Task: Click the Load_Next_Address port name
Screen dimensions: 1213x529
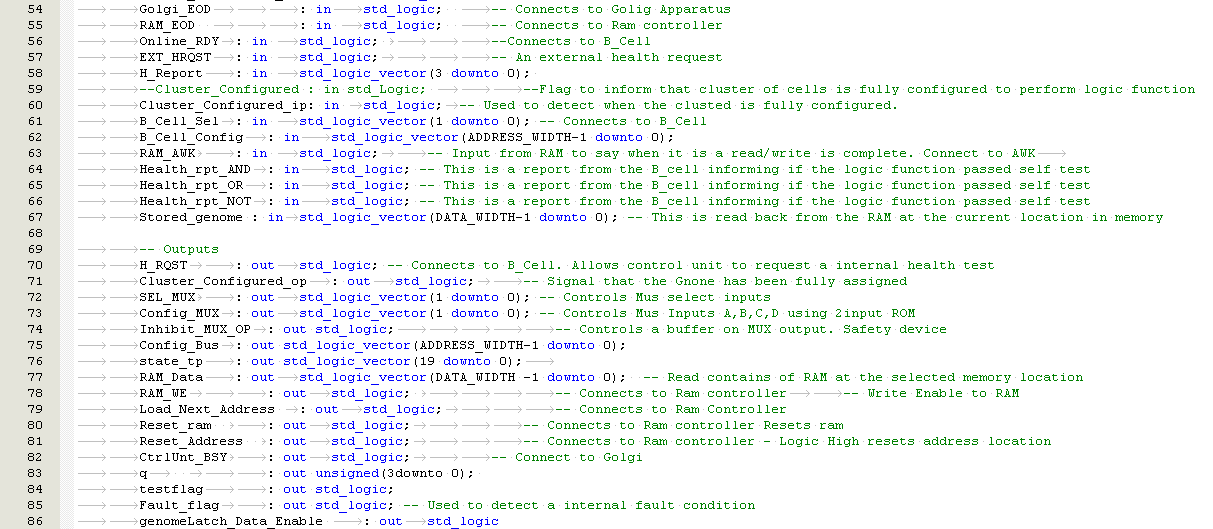Action: click(x=207, y=409)
